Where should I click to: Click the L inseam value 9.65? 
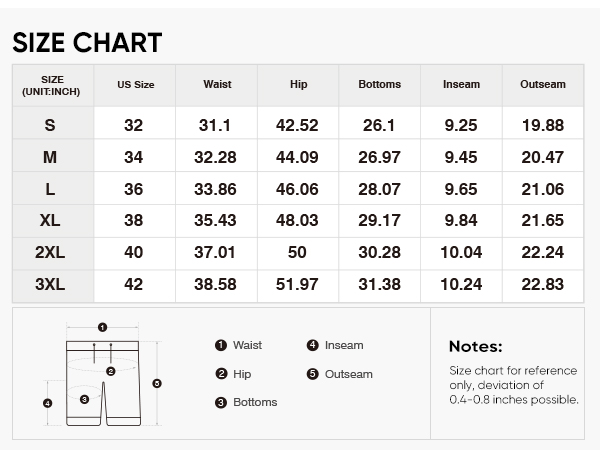[461, 189]
